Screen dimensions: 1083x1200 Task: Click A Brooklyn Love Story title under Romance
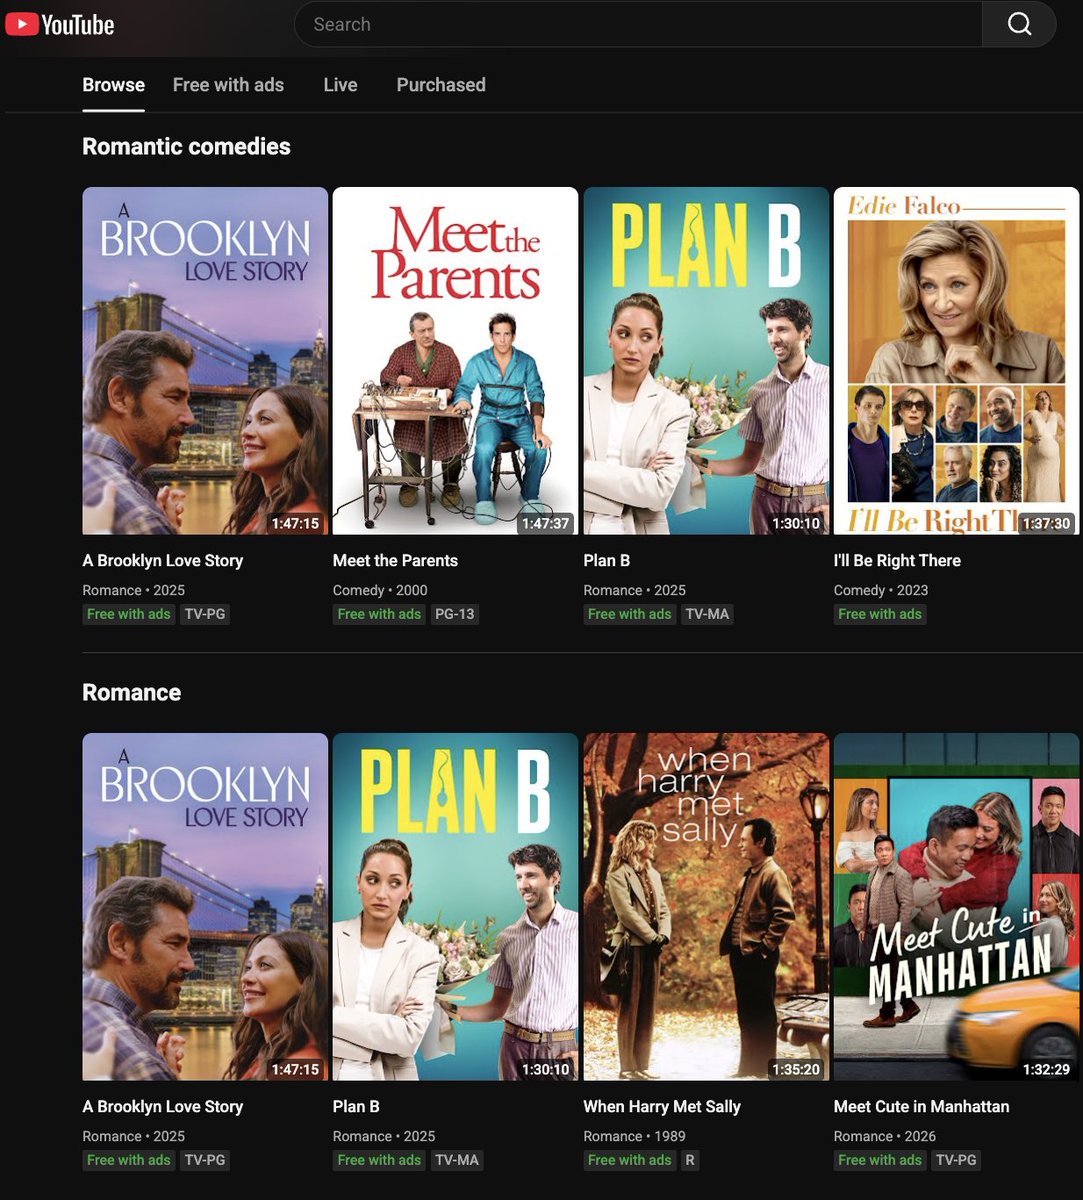coord(163,1106)
